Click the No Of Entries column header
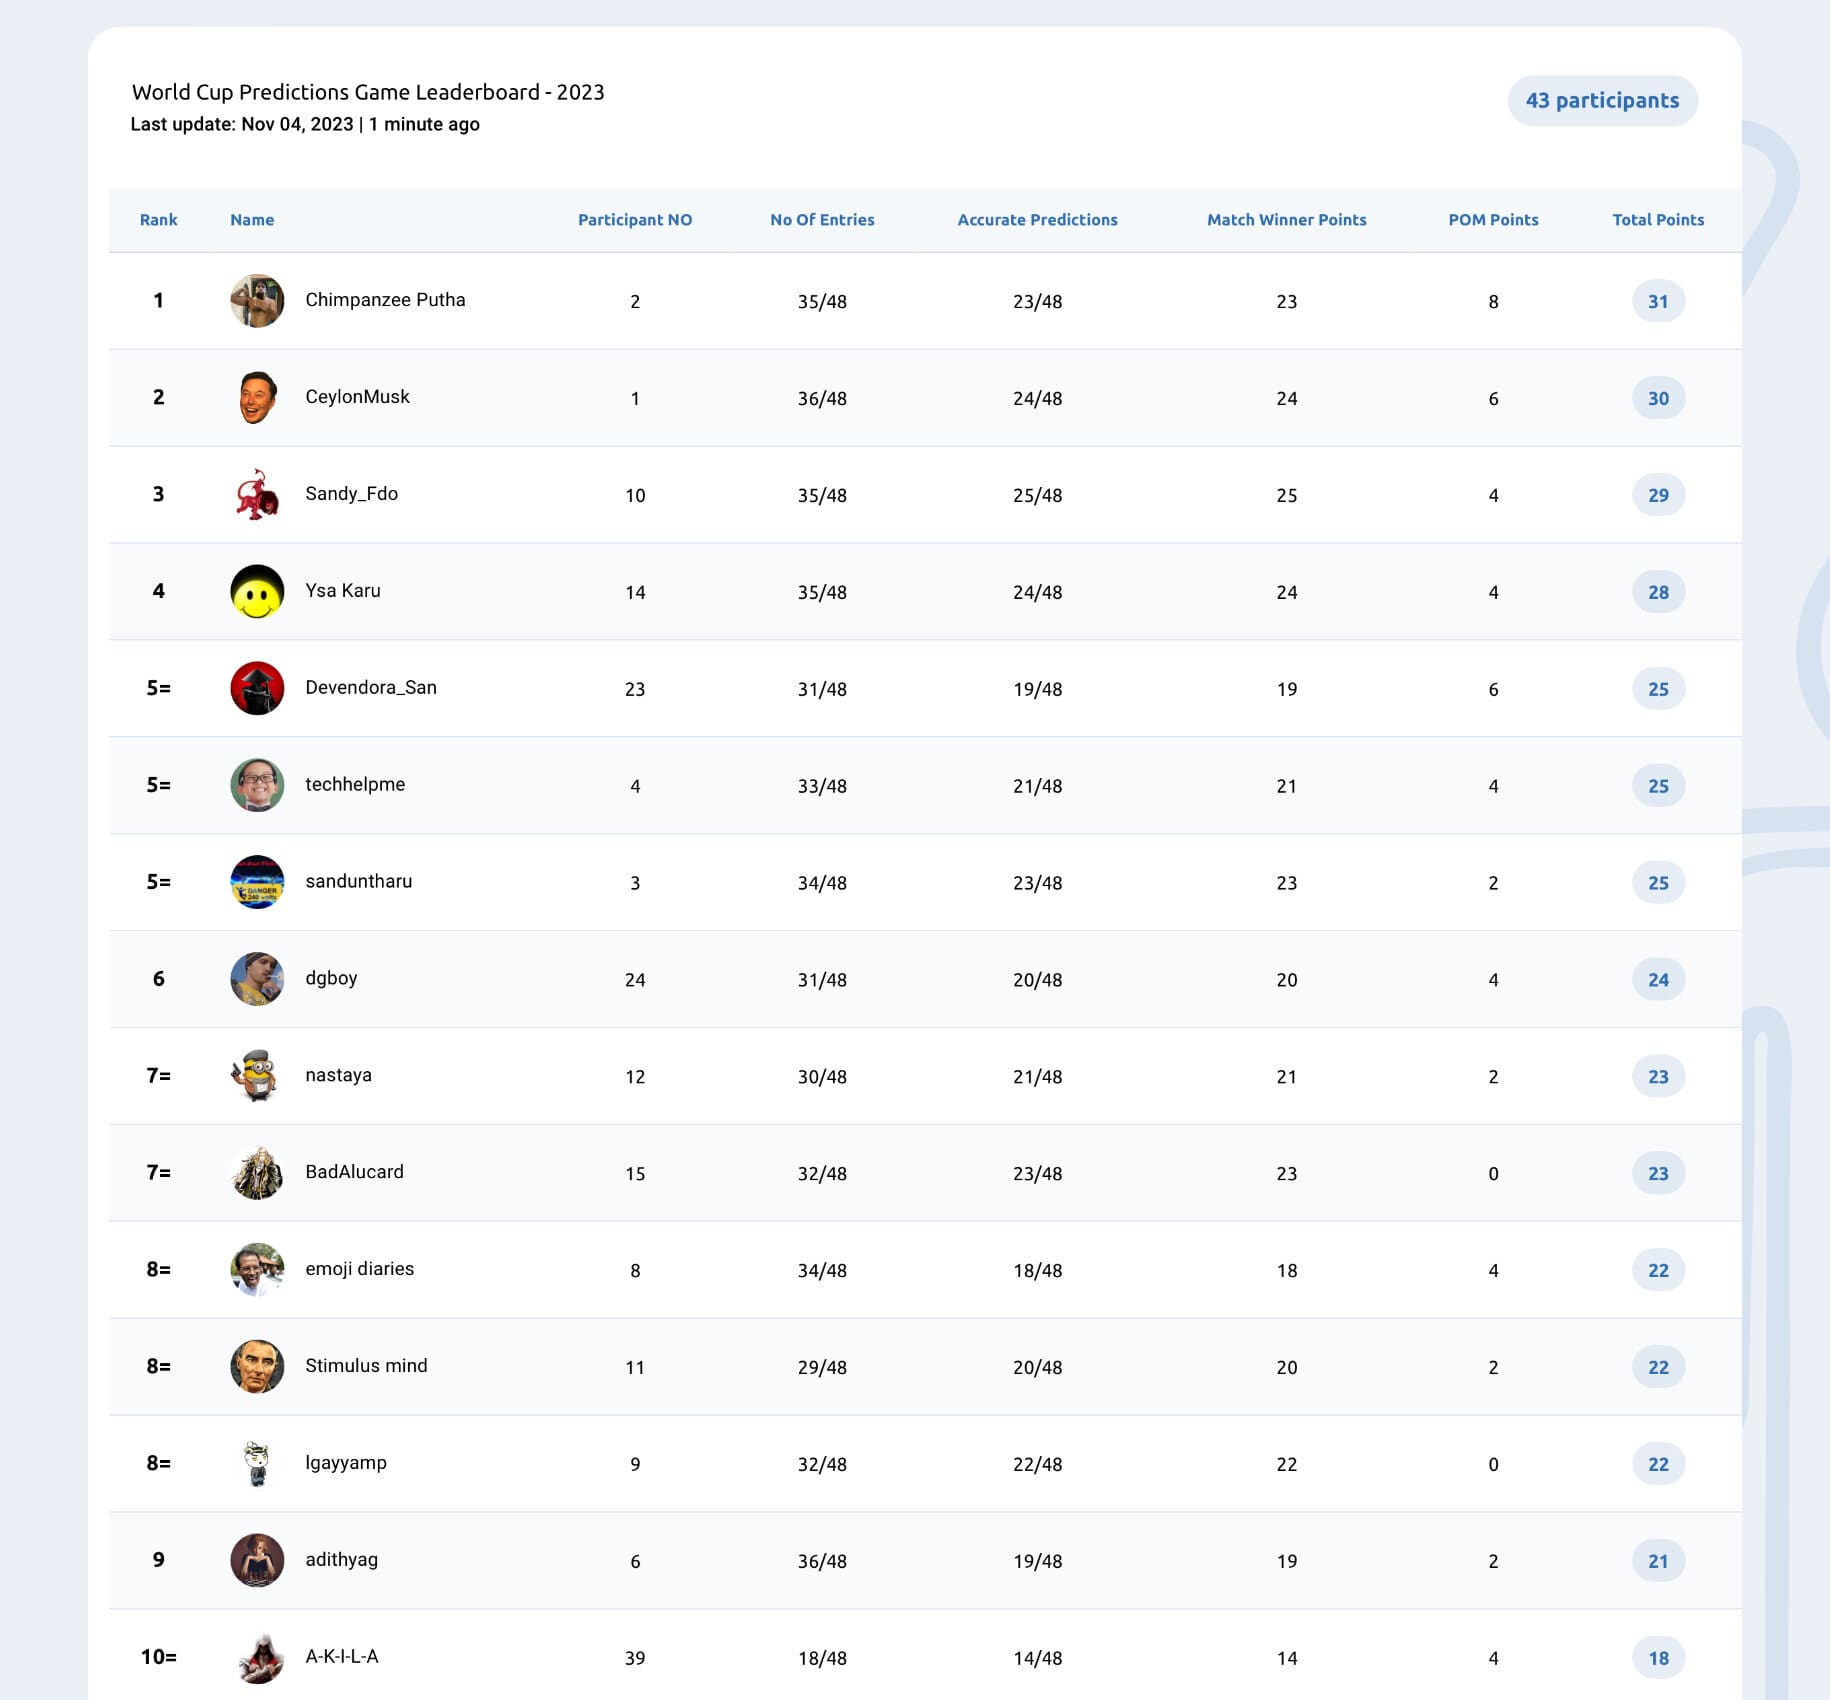 [x=822, y=220]
